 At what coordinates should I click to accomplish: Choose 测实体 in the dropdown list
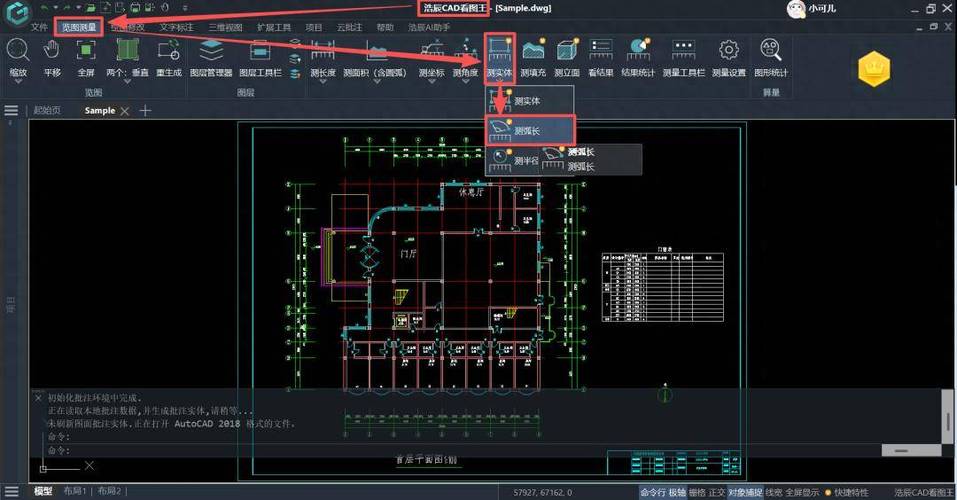(x=530, y=101)
